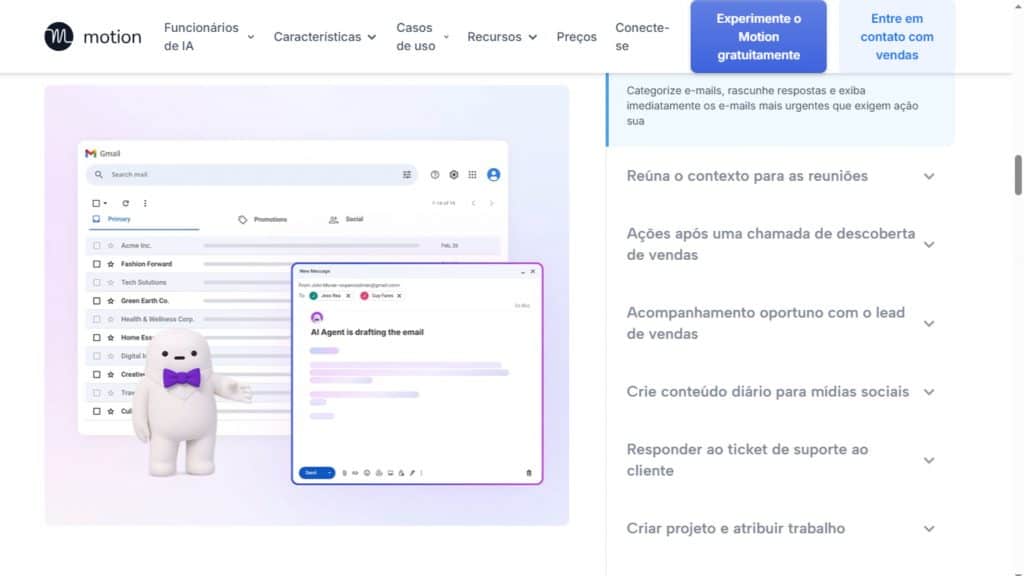Click the page vertical scrollbar thumb
The height and width of the screenshot is (576, 1024).
point(1018,175)
